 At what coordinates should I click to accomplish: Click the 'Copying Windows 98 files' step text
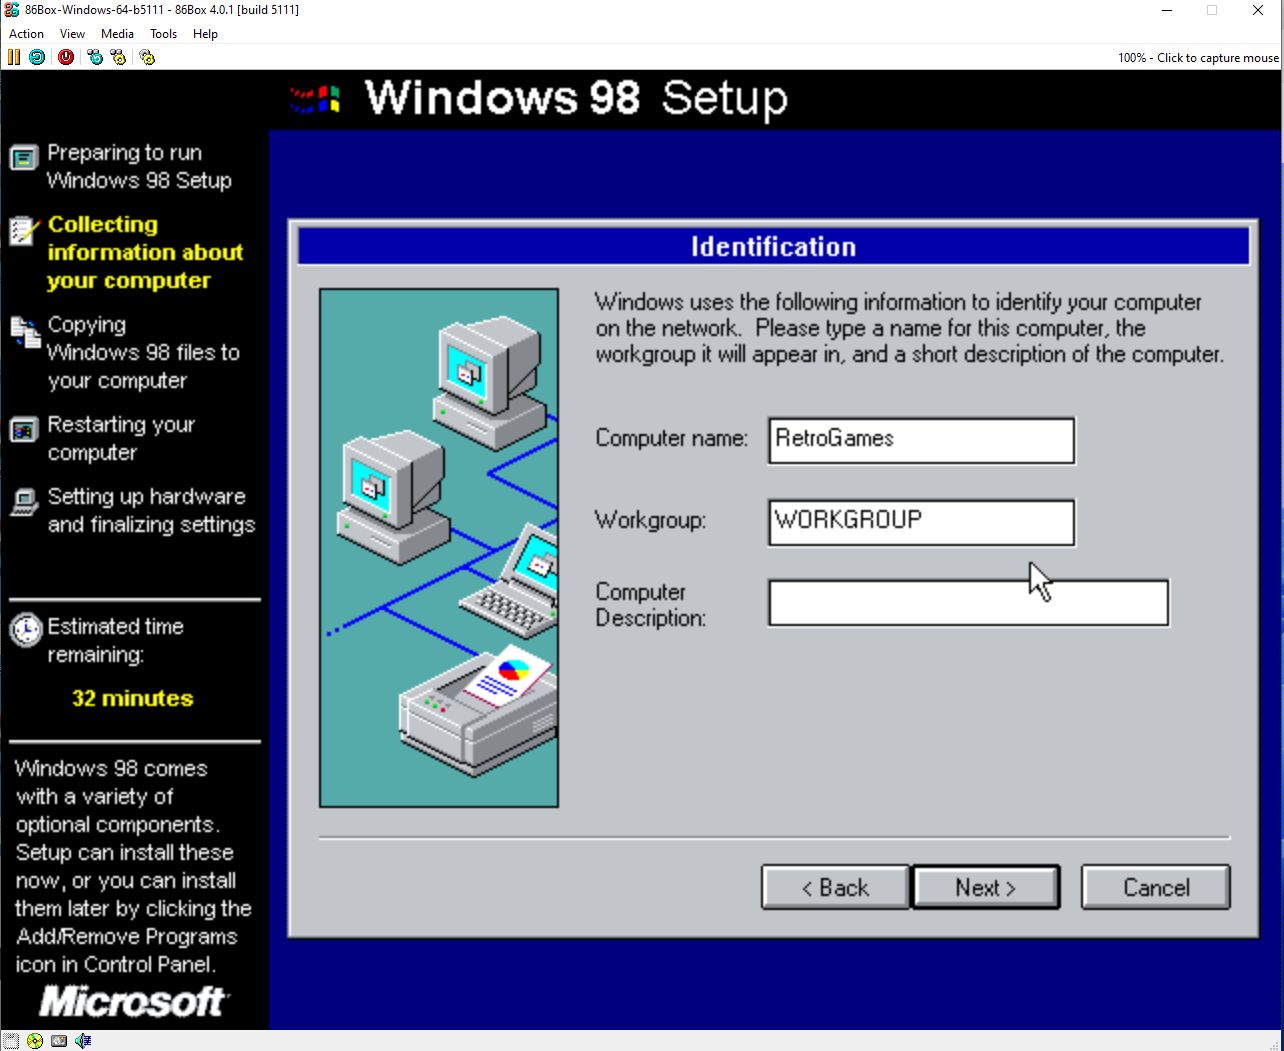144,353
